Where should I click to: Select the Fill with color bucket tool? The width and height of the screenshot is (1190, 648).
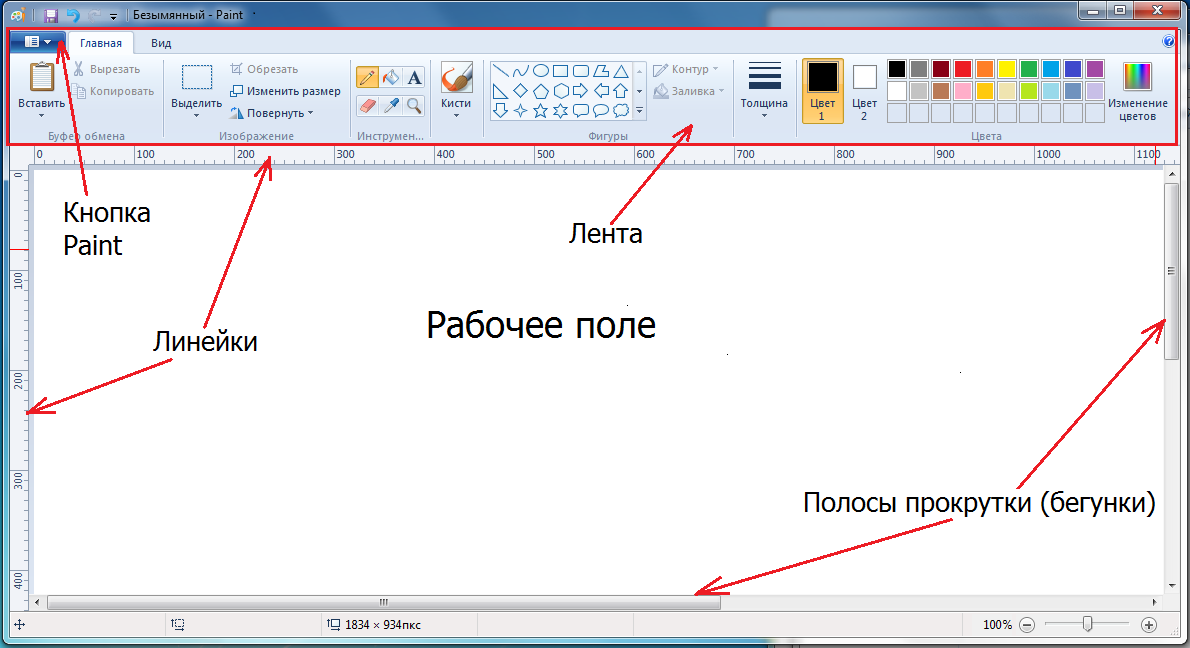click(391, 77)
